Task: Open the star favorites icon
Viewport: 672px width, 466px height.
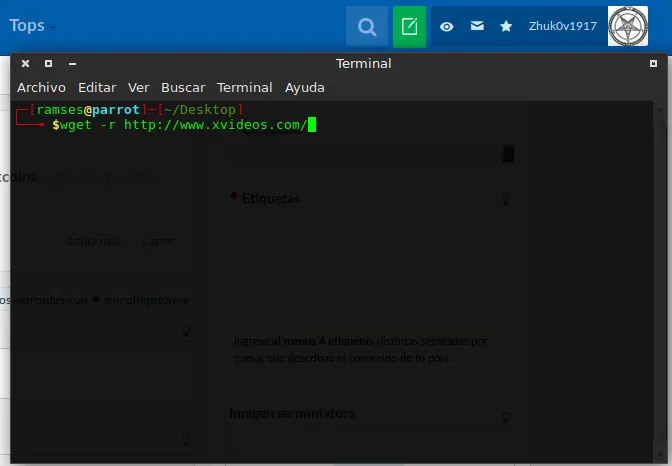Action: tap(506, 26)
